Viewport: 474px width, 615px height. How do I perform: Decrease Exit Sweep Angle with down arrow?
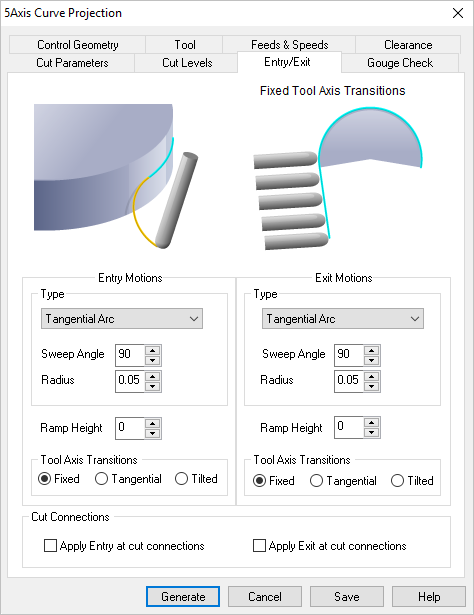tap(371, 360)
